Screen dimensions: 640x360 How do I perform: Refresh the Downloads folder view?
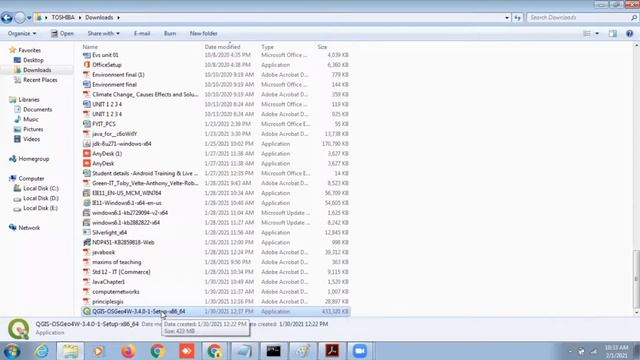518,18
